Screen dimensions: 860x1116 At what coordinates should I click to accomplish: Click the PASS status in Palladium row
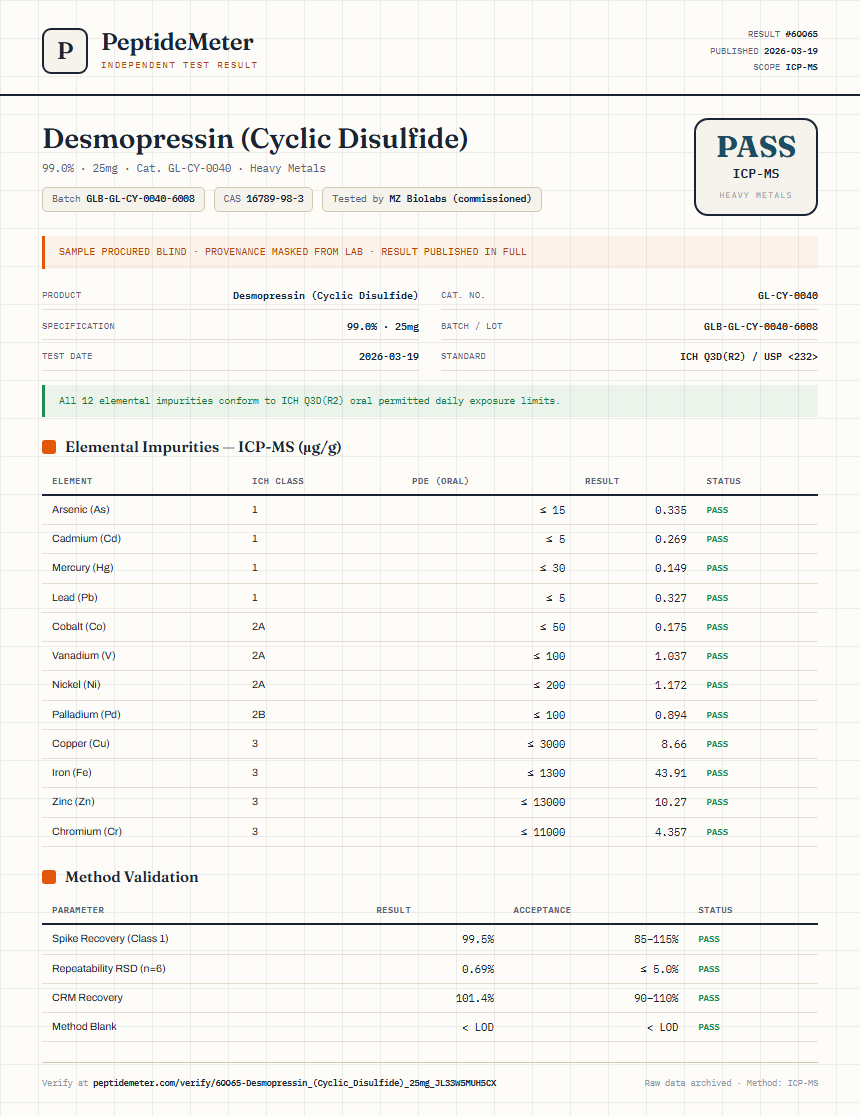point(717,715)
